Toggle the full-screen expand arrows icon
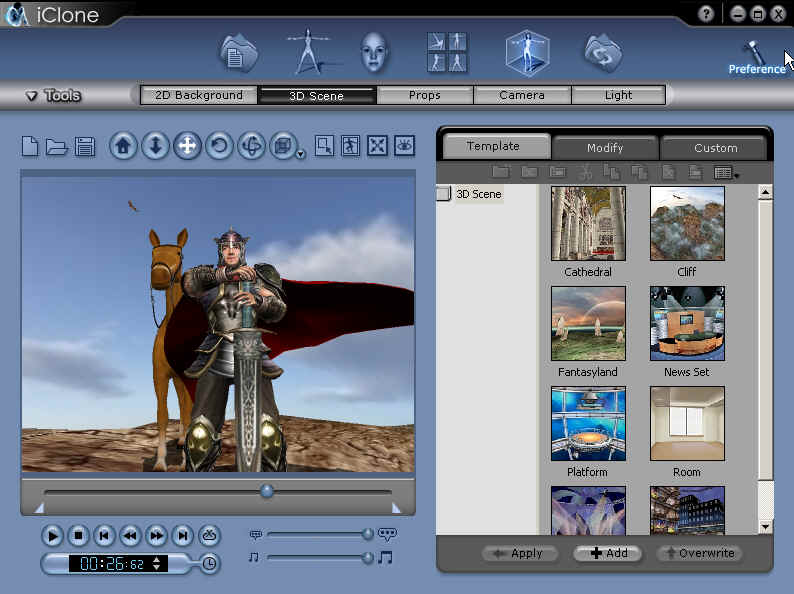The image size is (794, 594). pyautogui.click(x=377, y=146)
